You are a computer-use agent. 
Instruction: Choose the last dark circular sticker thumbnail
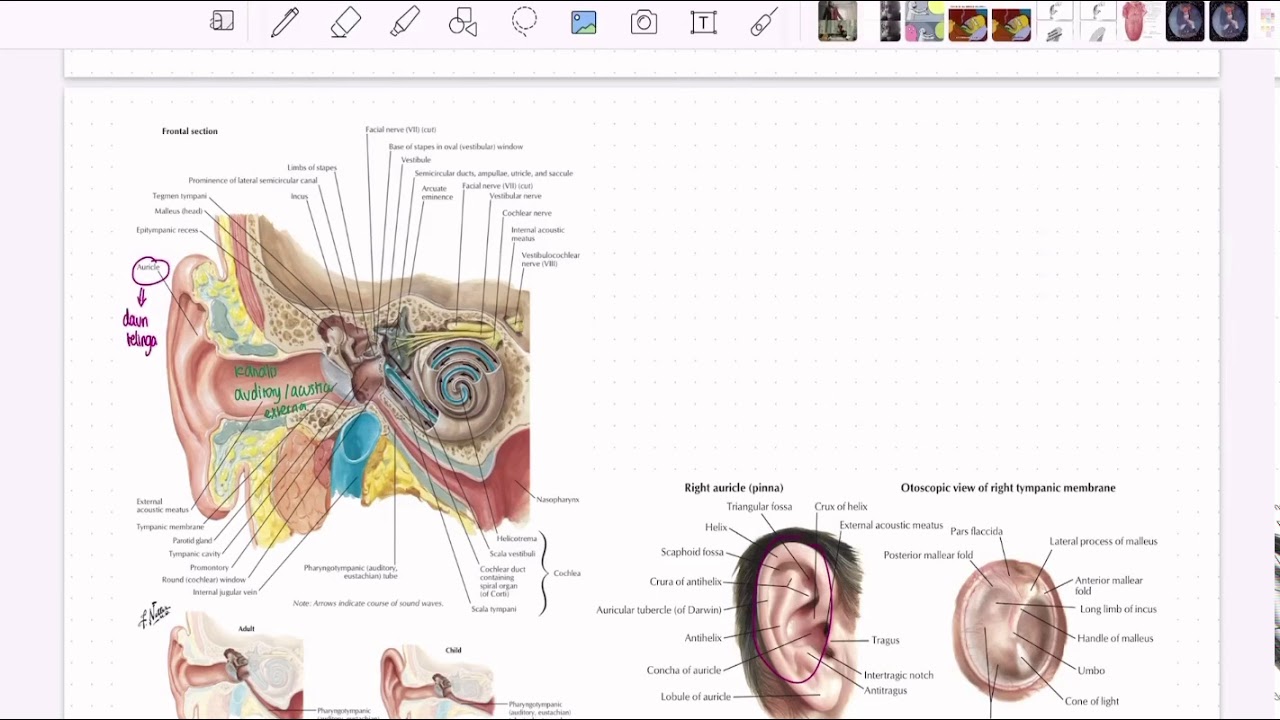[1228, 21]
